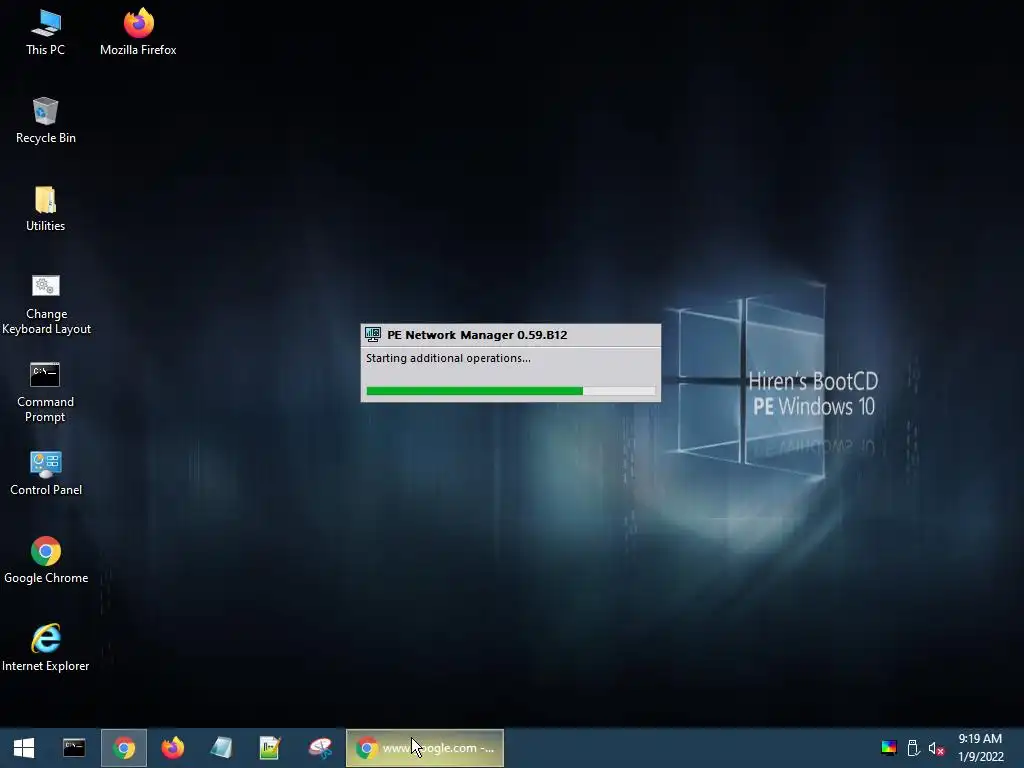Switch to the www.google.com Chrome taskbar window
This screenshot has height=768, width=1024.
[424, 748]
